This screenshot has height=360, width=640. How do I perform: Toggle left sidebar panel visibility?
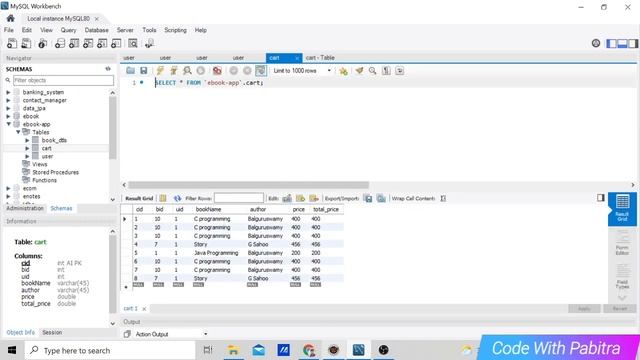tap(611, 43)
